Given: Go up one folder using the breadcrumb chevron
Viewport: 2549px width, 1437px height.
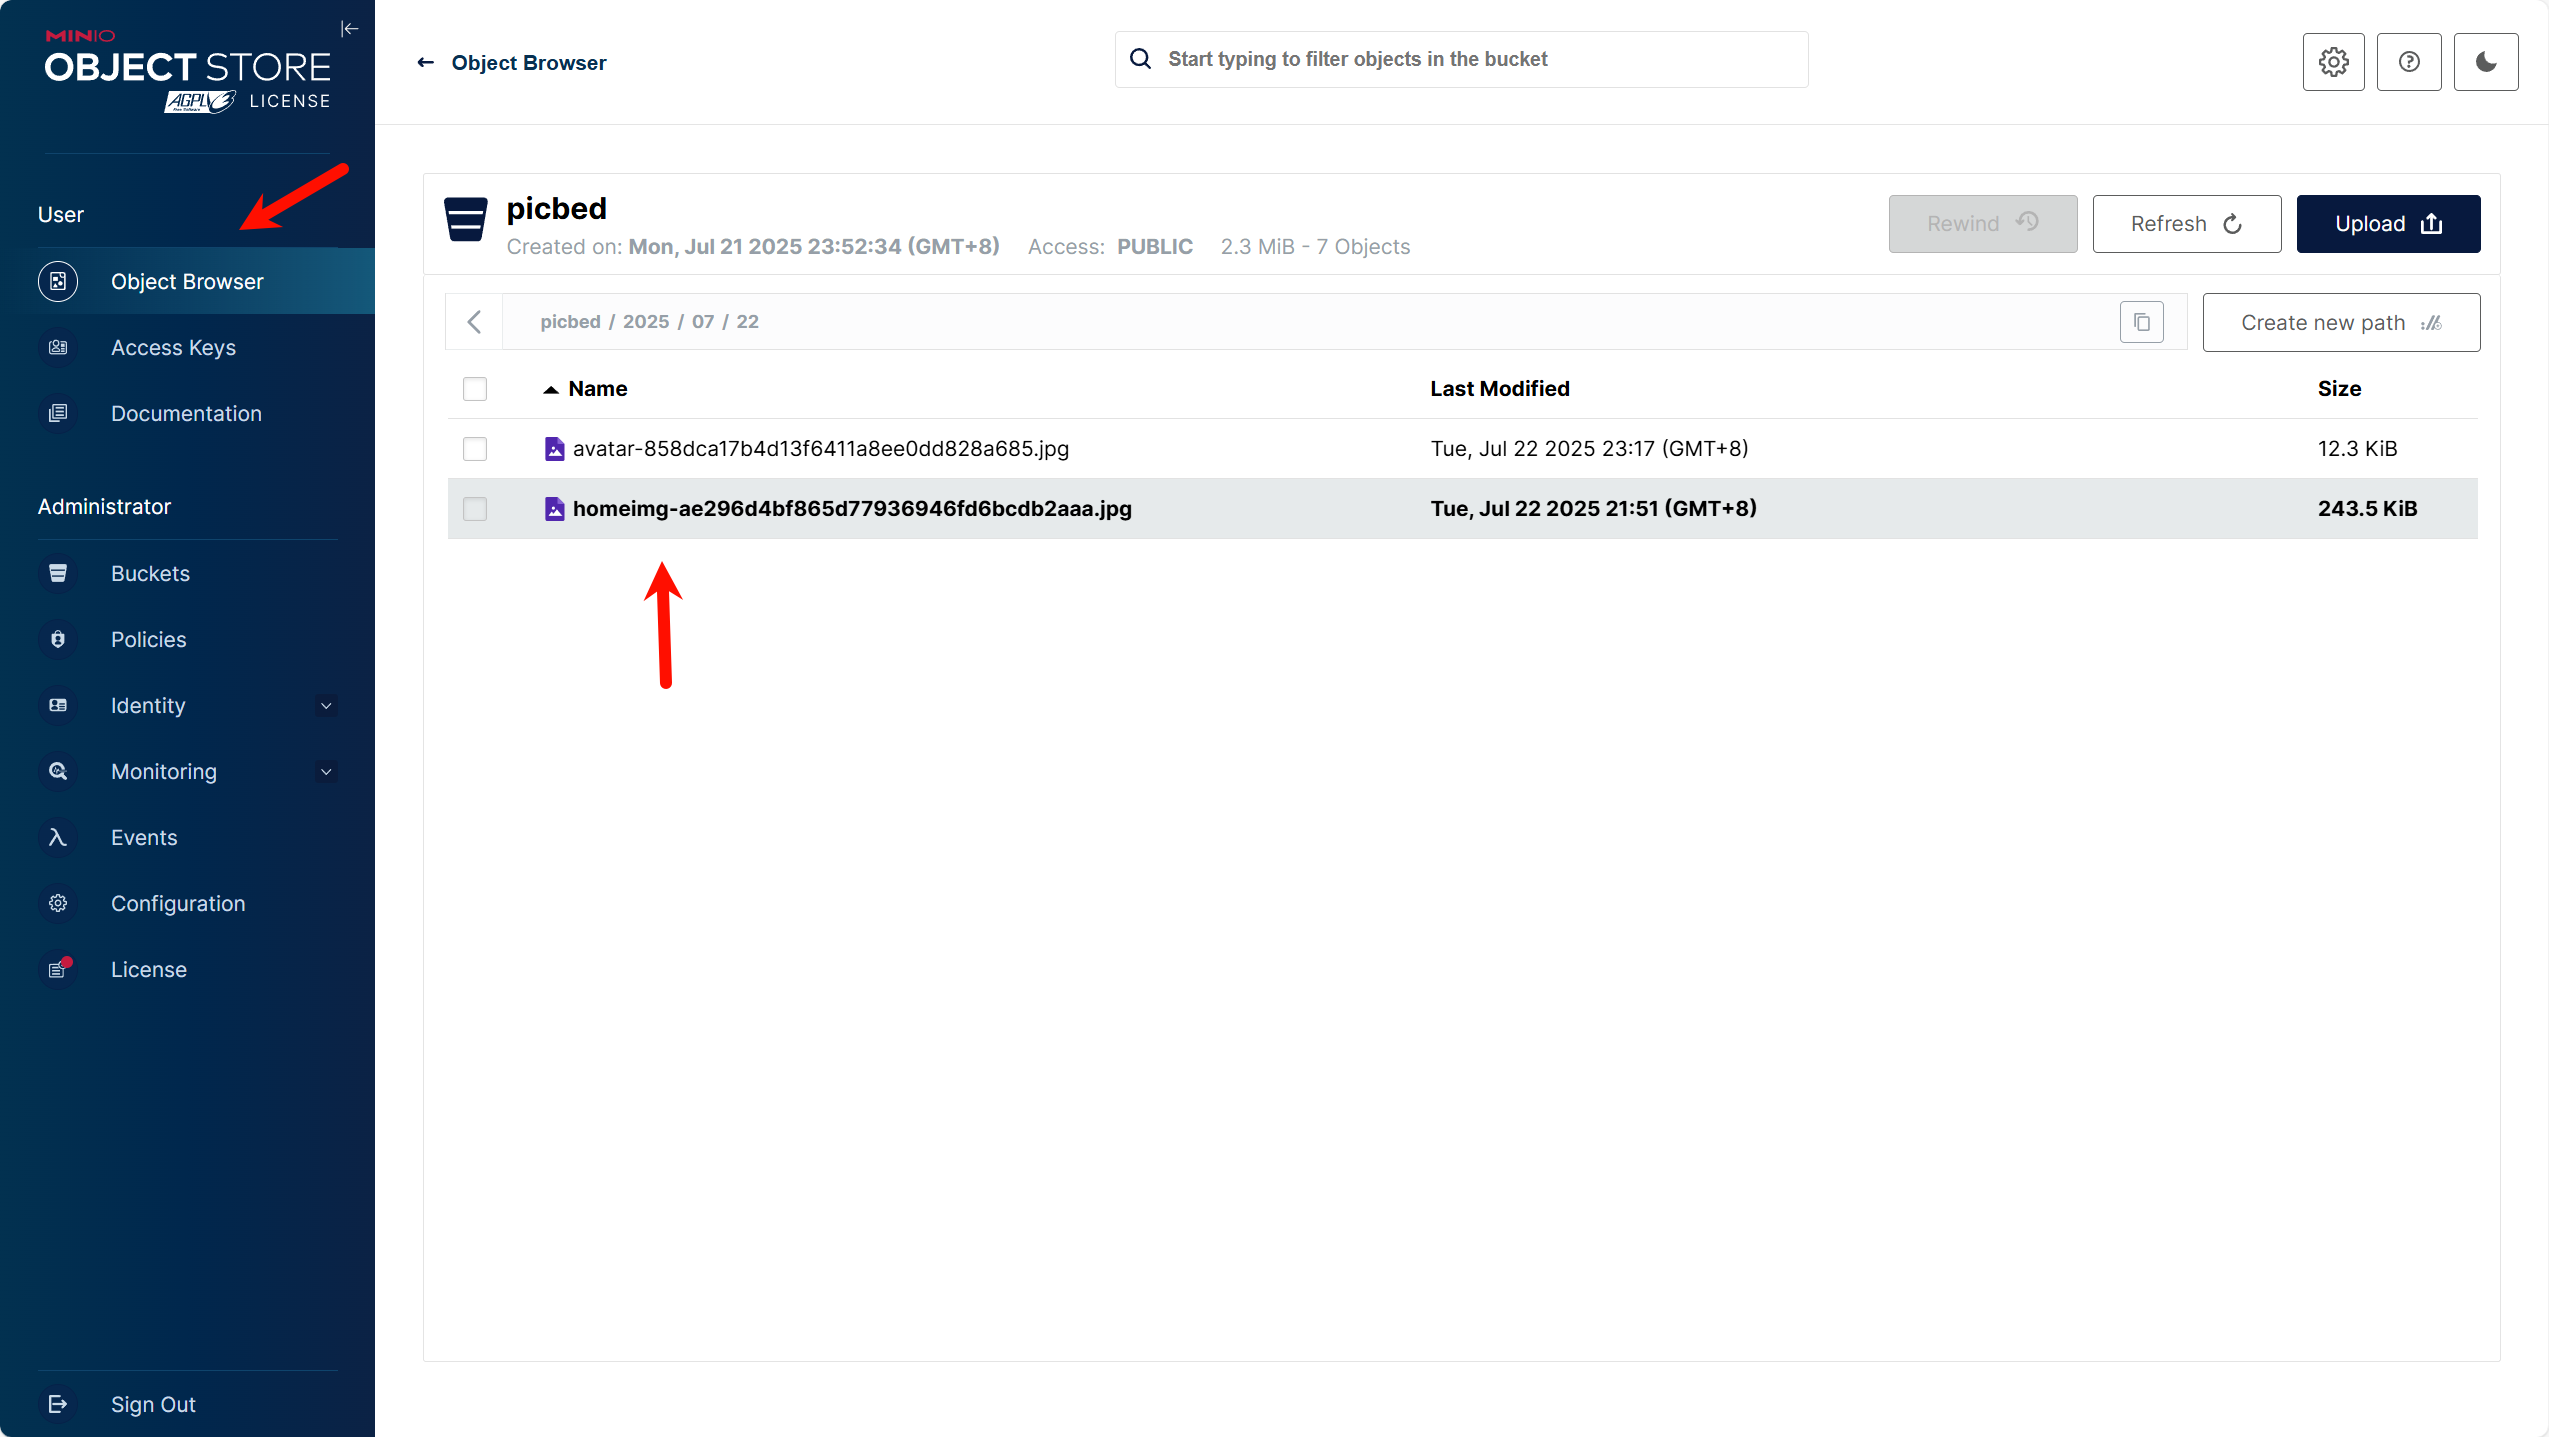Looking at the screenshot, I should pos(475,322).
